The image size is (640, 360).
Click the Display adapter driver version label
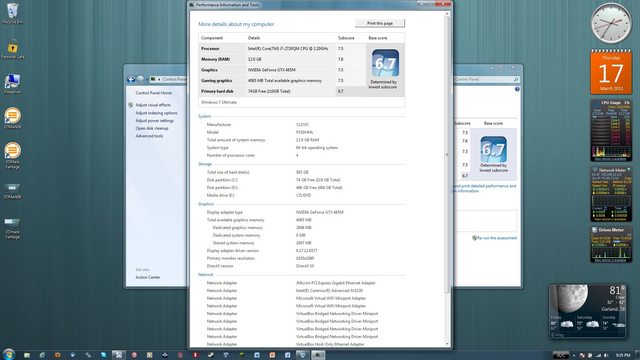[233, 251]
